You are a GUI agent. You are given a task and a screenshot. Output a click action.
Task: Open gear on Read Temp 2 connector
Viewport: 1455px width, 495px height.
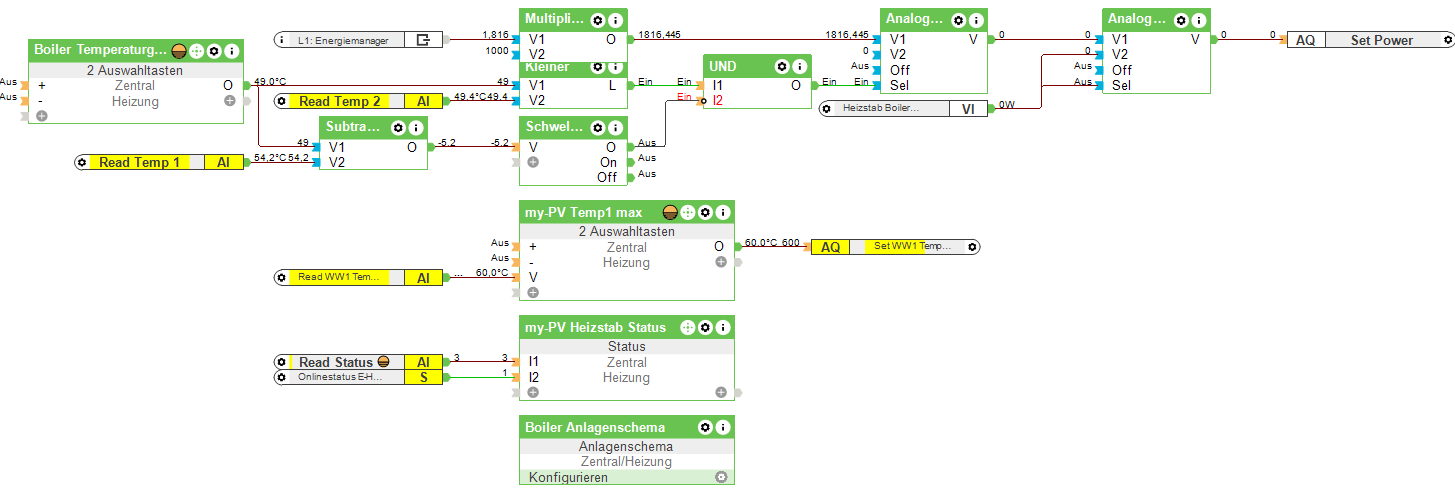coord(282,101)
